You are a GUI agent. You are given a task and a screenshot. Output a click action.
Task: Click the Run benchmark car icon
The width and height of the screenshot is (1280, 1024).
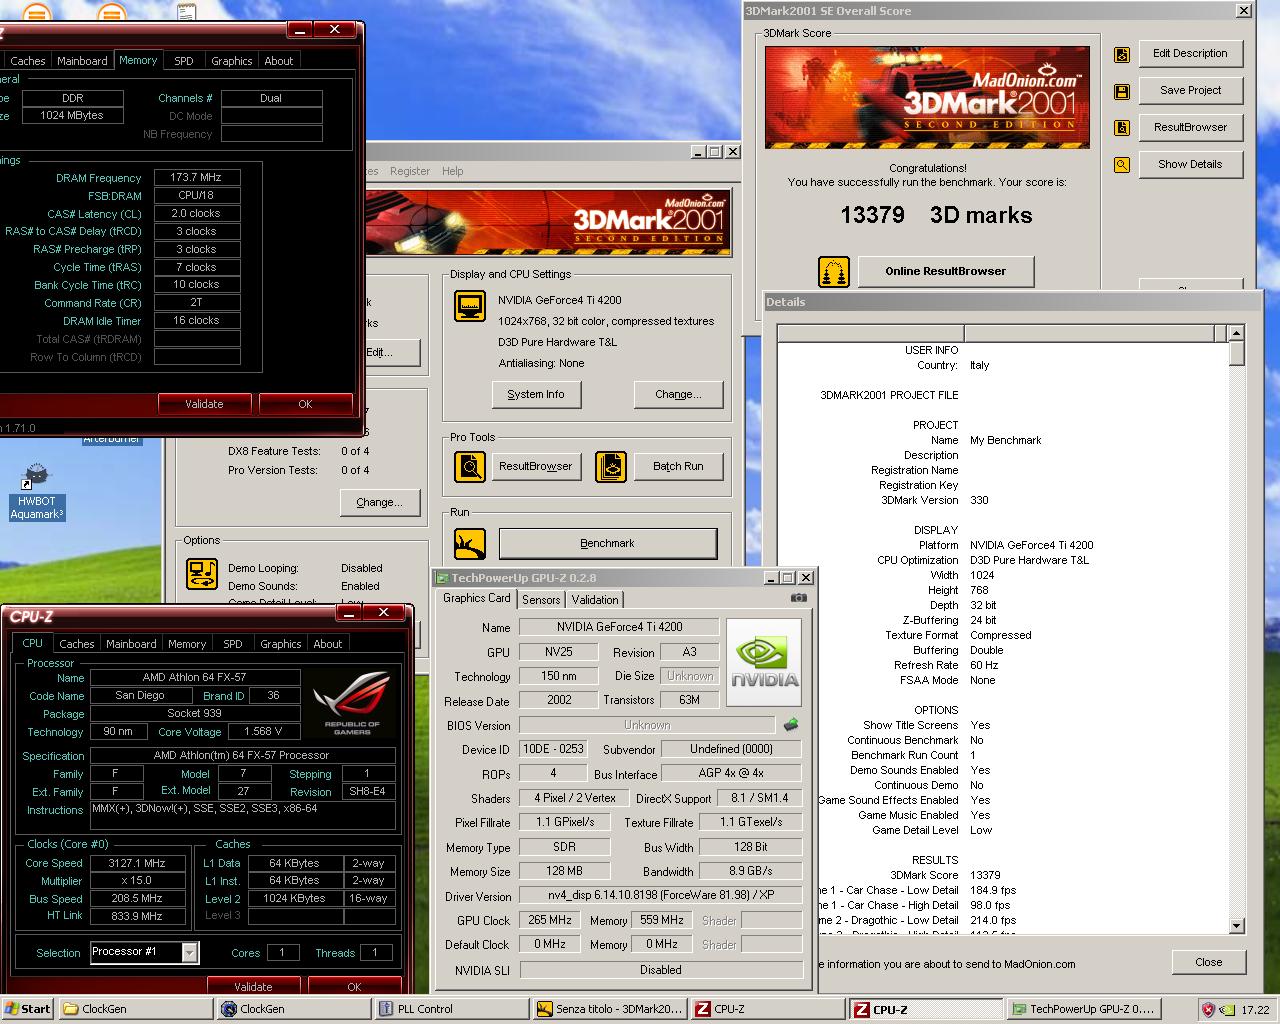(469, 544)
